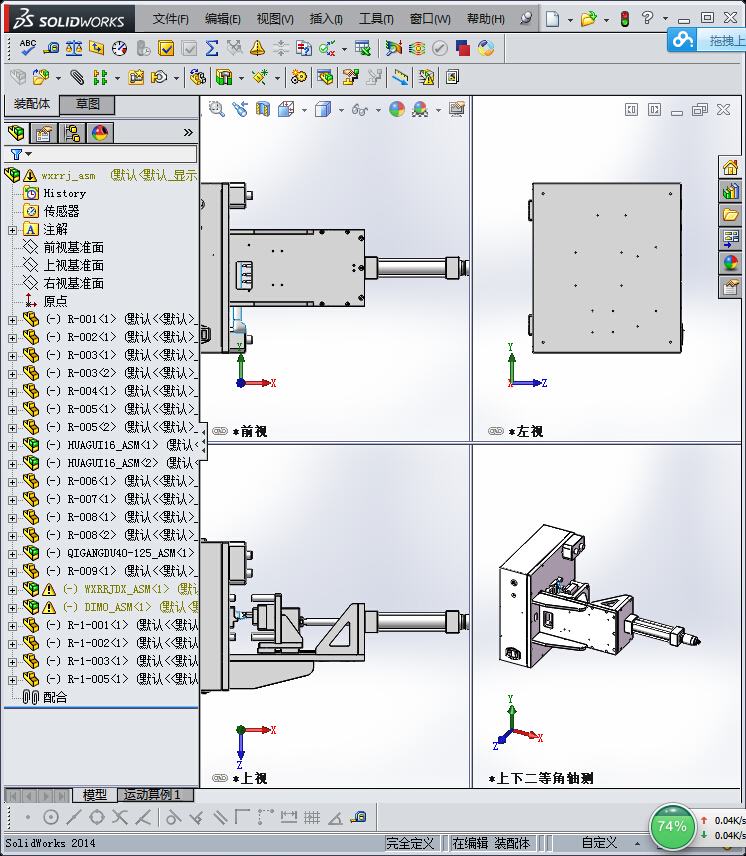Viewport: 746px width, 856px height.
Task: Toggle the tree filter funnel icon
Action: 16,154
